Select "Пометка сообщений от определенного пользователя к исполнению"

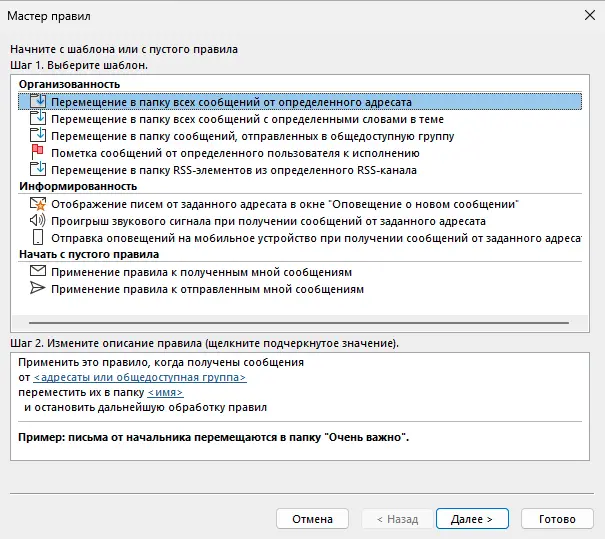pos(235,153)
